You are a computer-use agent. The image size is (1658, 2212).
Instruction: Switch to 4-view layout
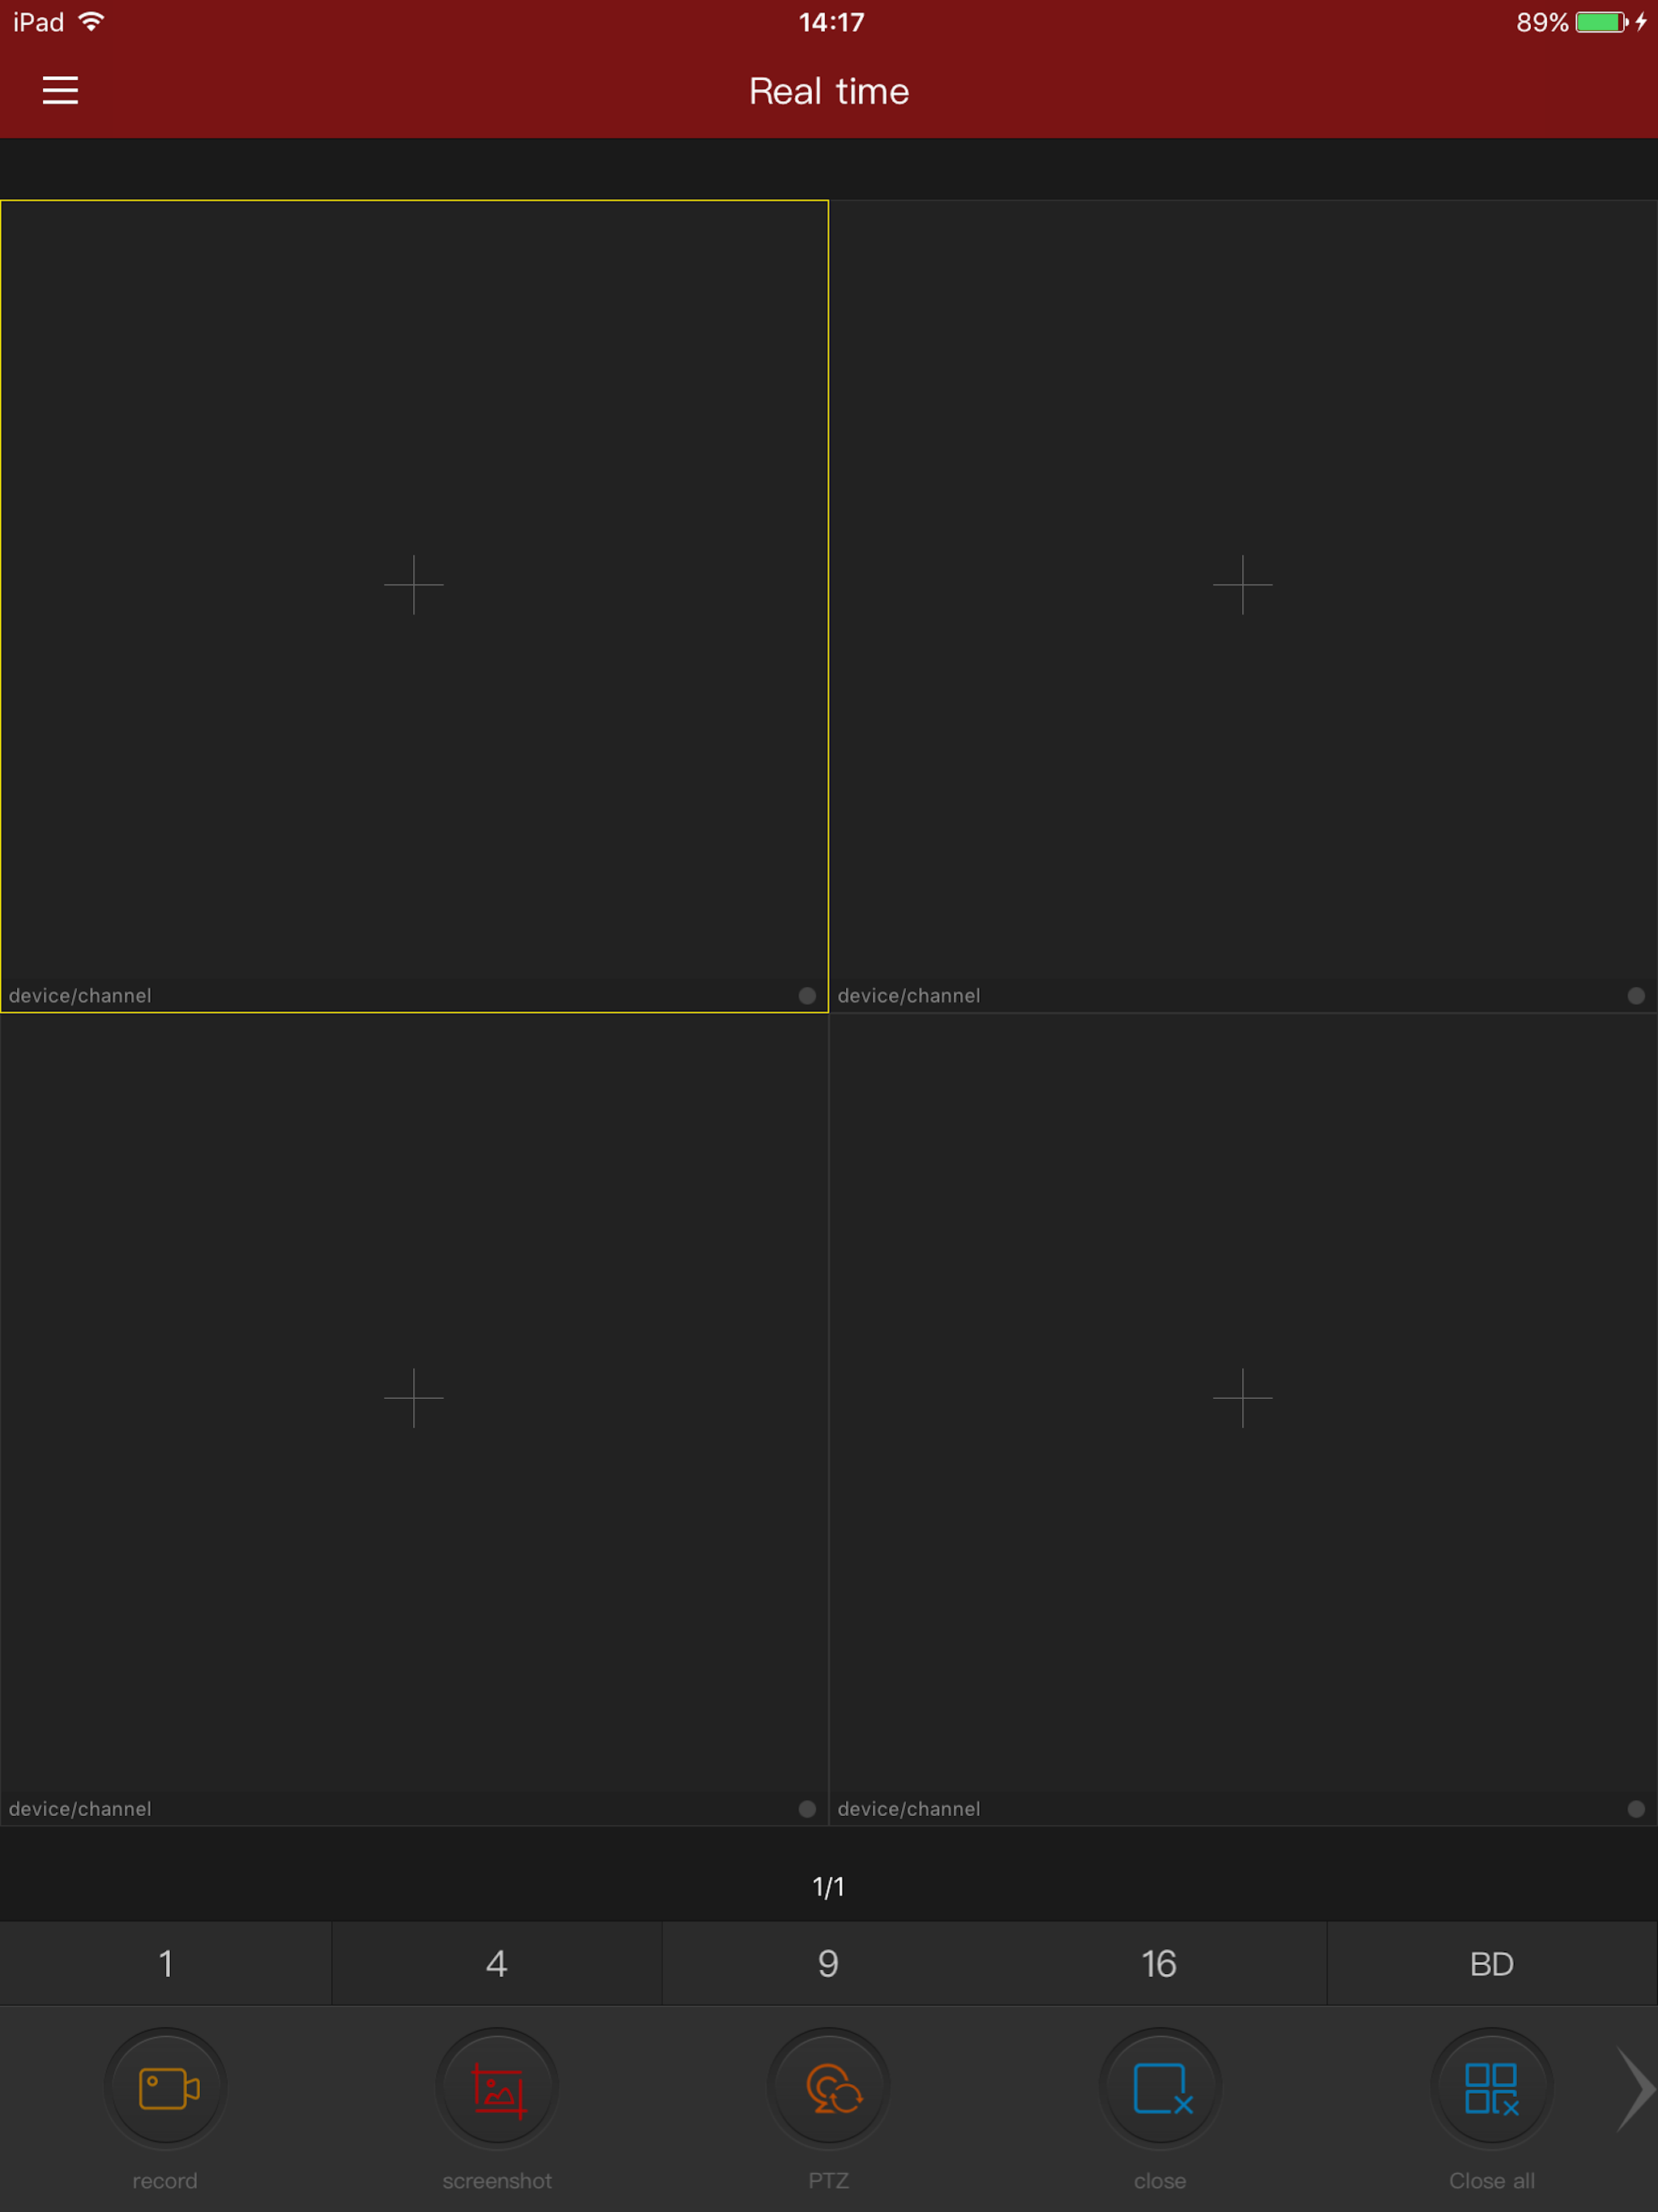pyautogui.click(x=497, y=1963)
